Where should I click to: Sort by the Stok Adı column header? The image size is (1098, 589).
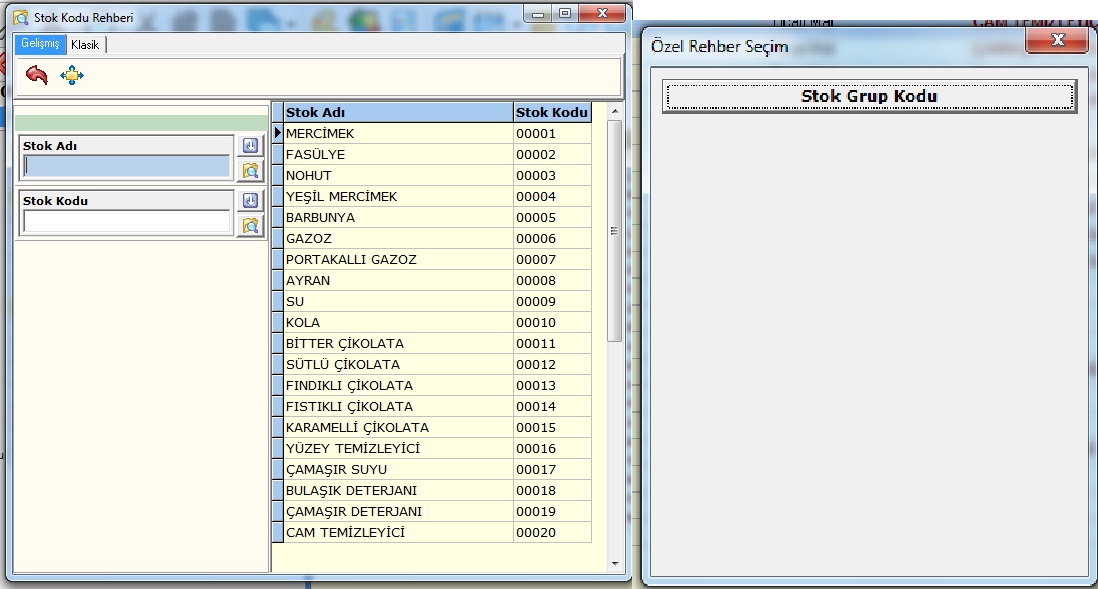(398, 112)
